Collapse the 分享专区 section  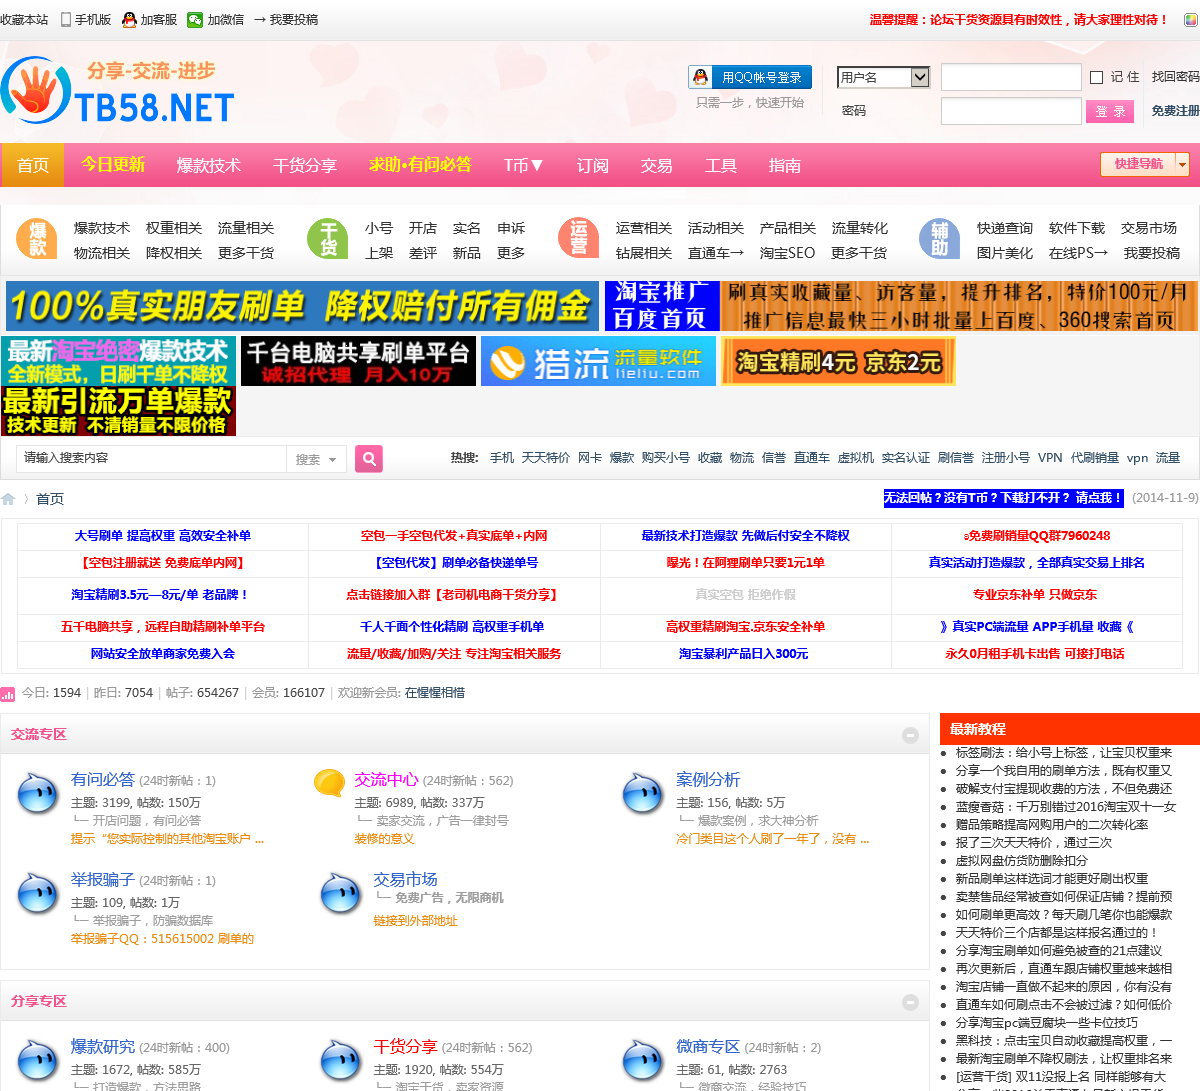tap(910, 1002)
